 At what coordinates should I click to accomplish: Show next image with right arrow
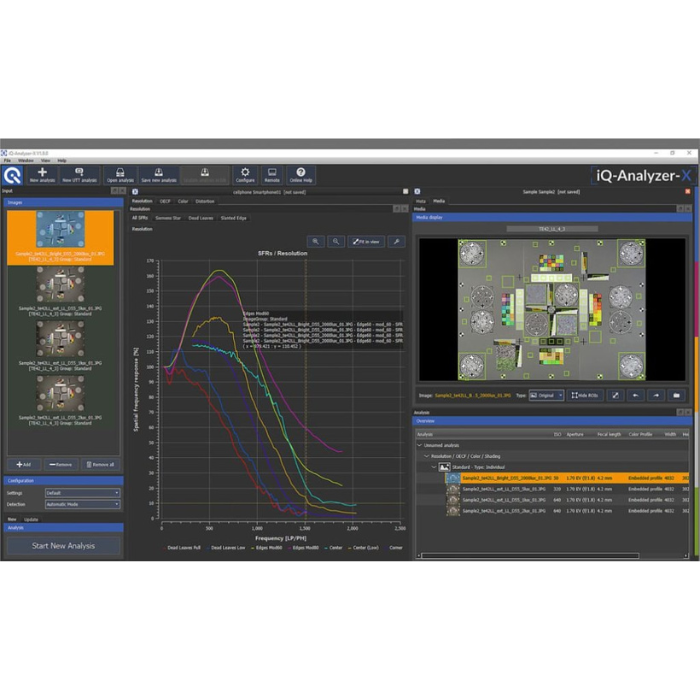[656, 396]
